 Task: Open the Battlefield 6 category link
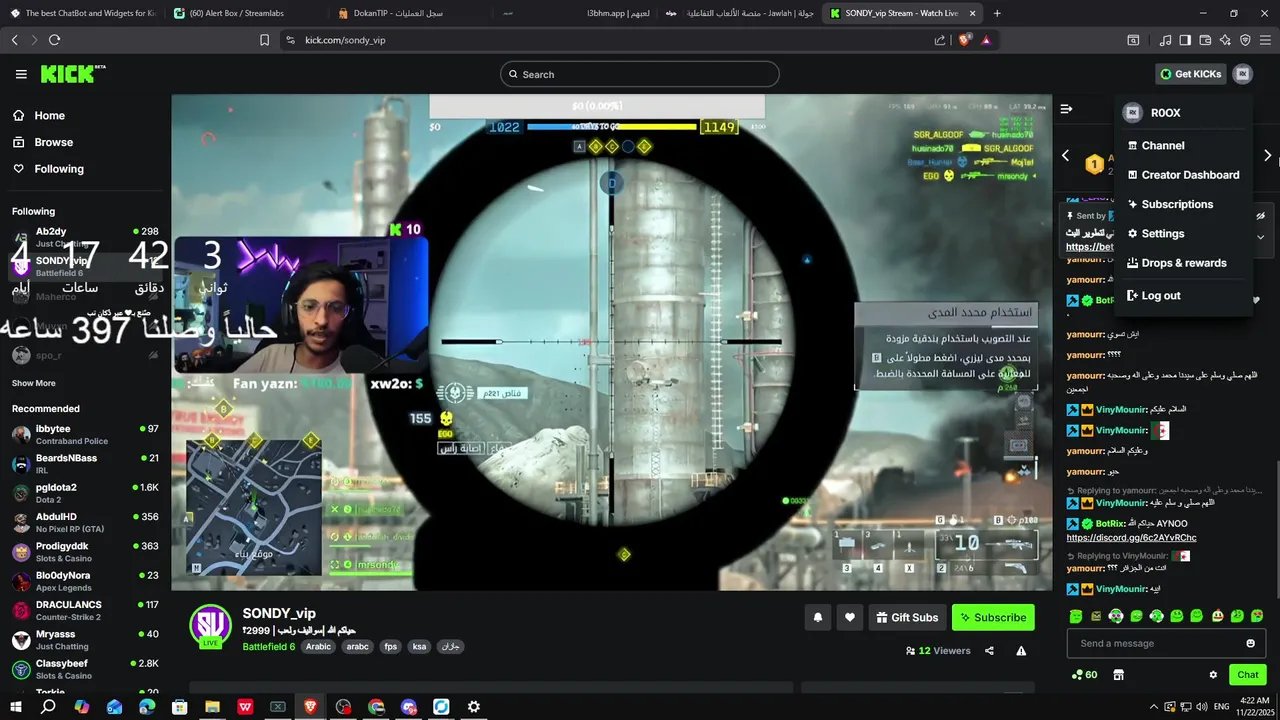click(268, 647)
